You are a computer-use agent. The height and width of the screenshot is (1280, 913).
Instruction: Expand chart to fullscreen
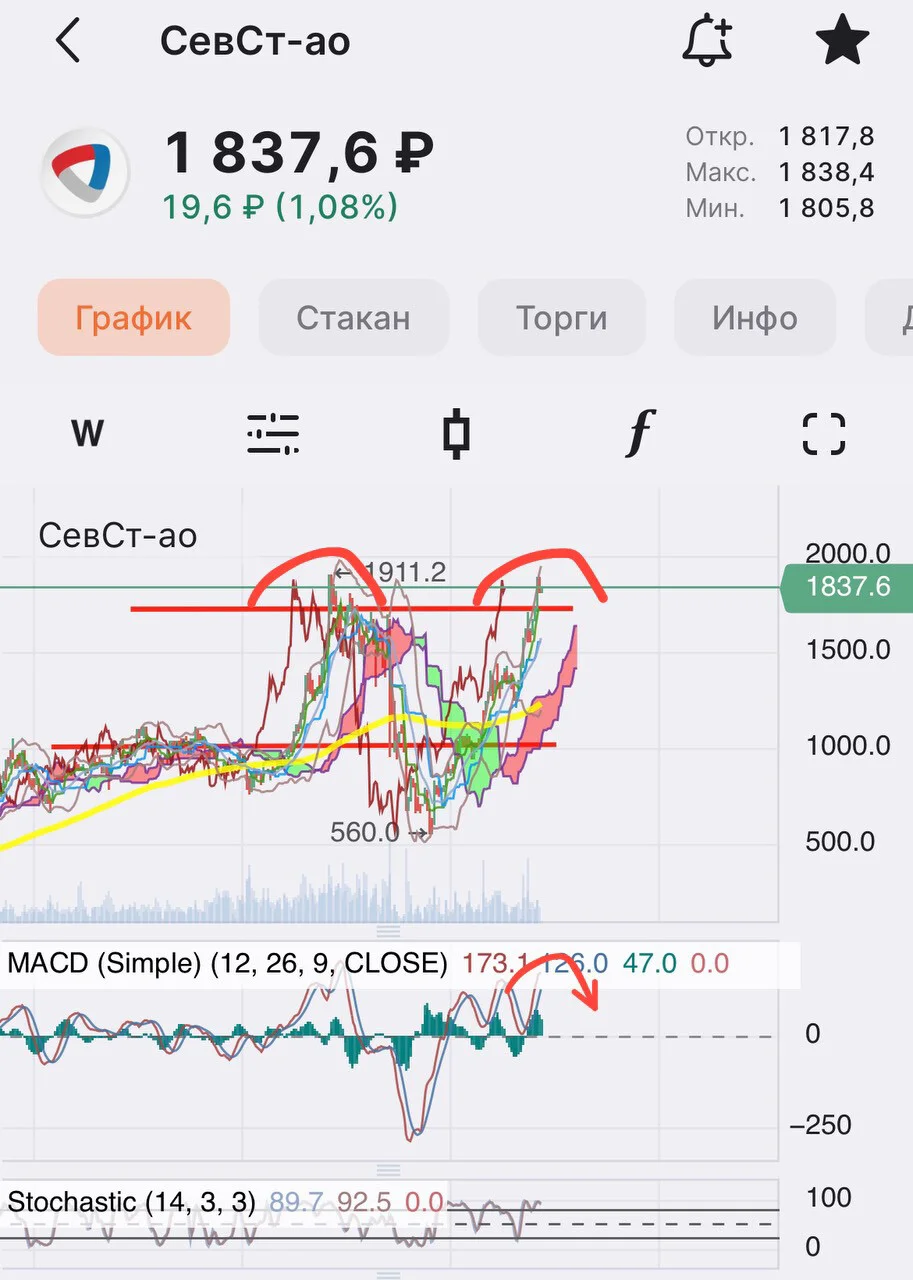[824, 434]
